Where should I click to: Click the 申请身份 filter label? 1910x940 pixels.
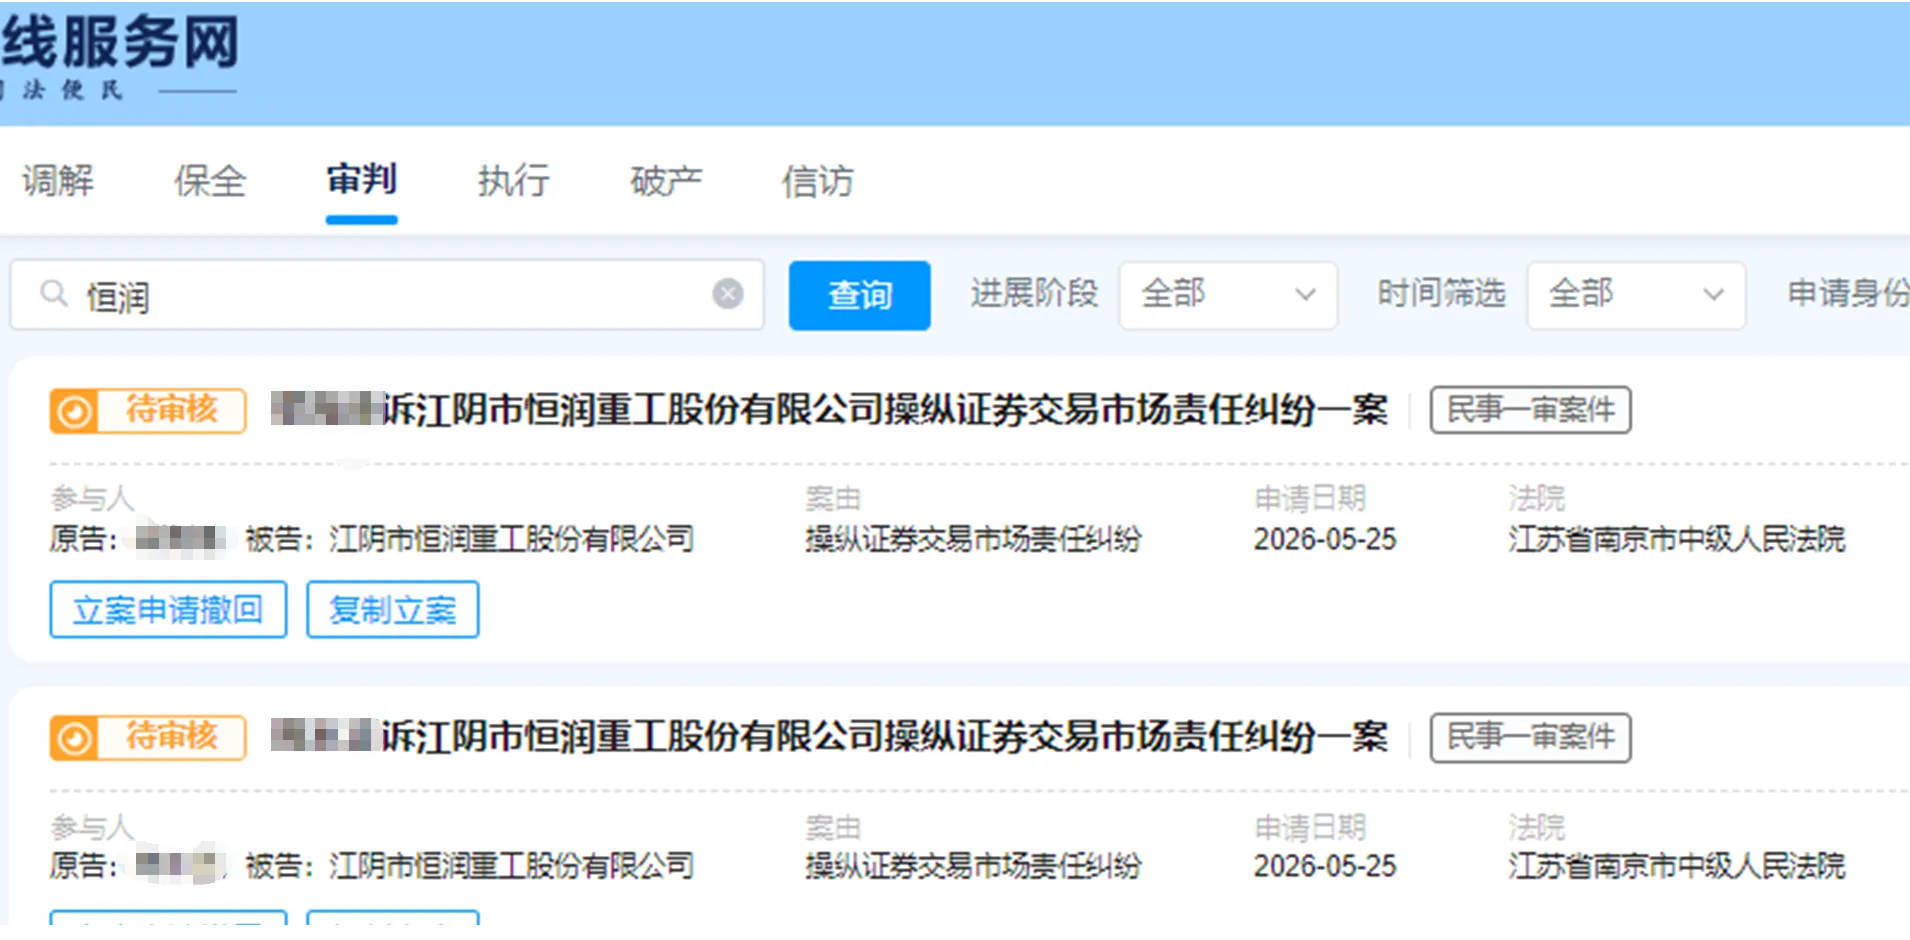(1848, 293)
